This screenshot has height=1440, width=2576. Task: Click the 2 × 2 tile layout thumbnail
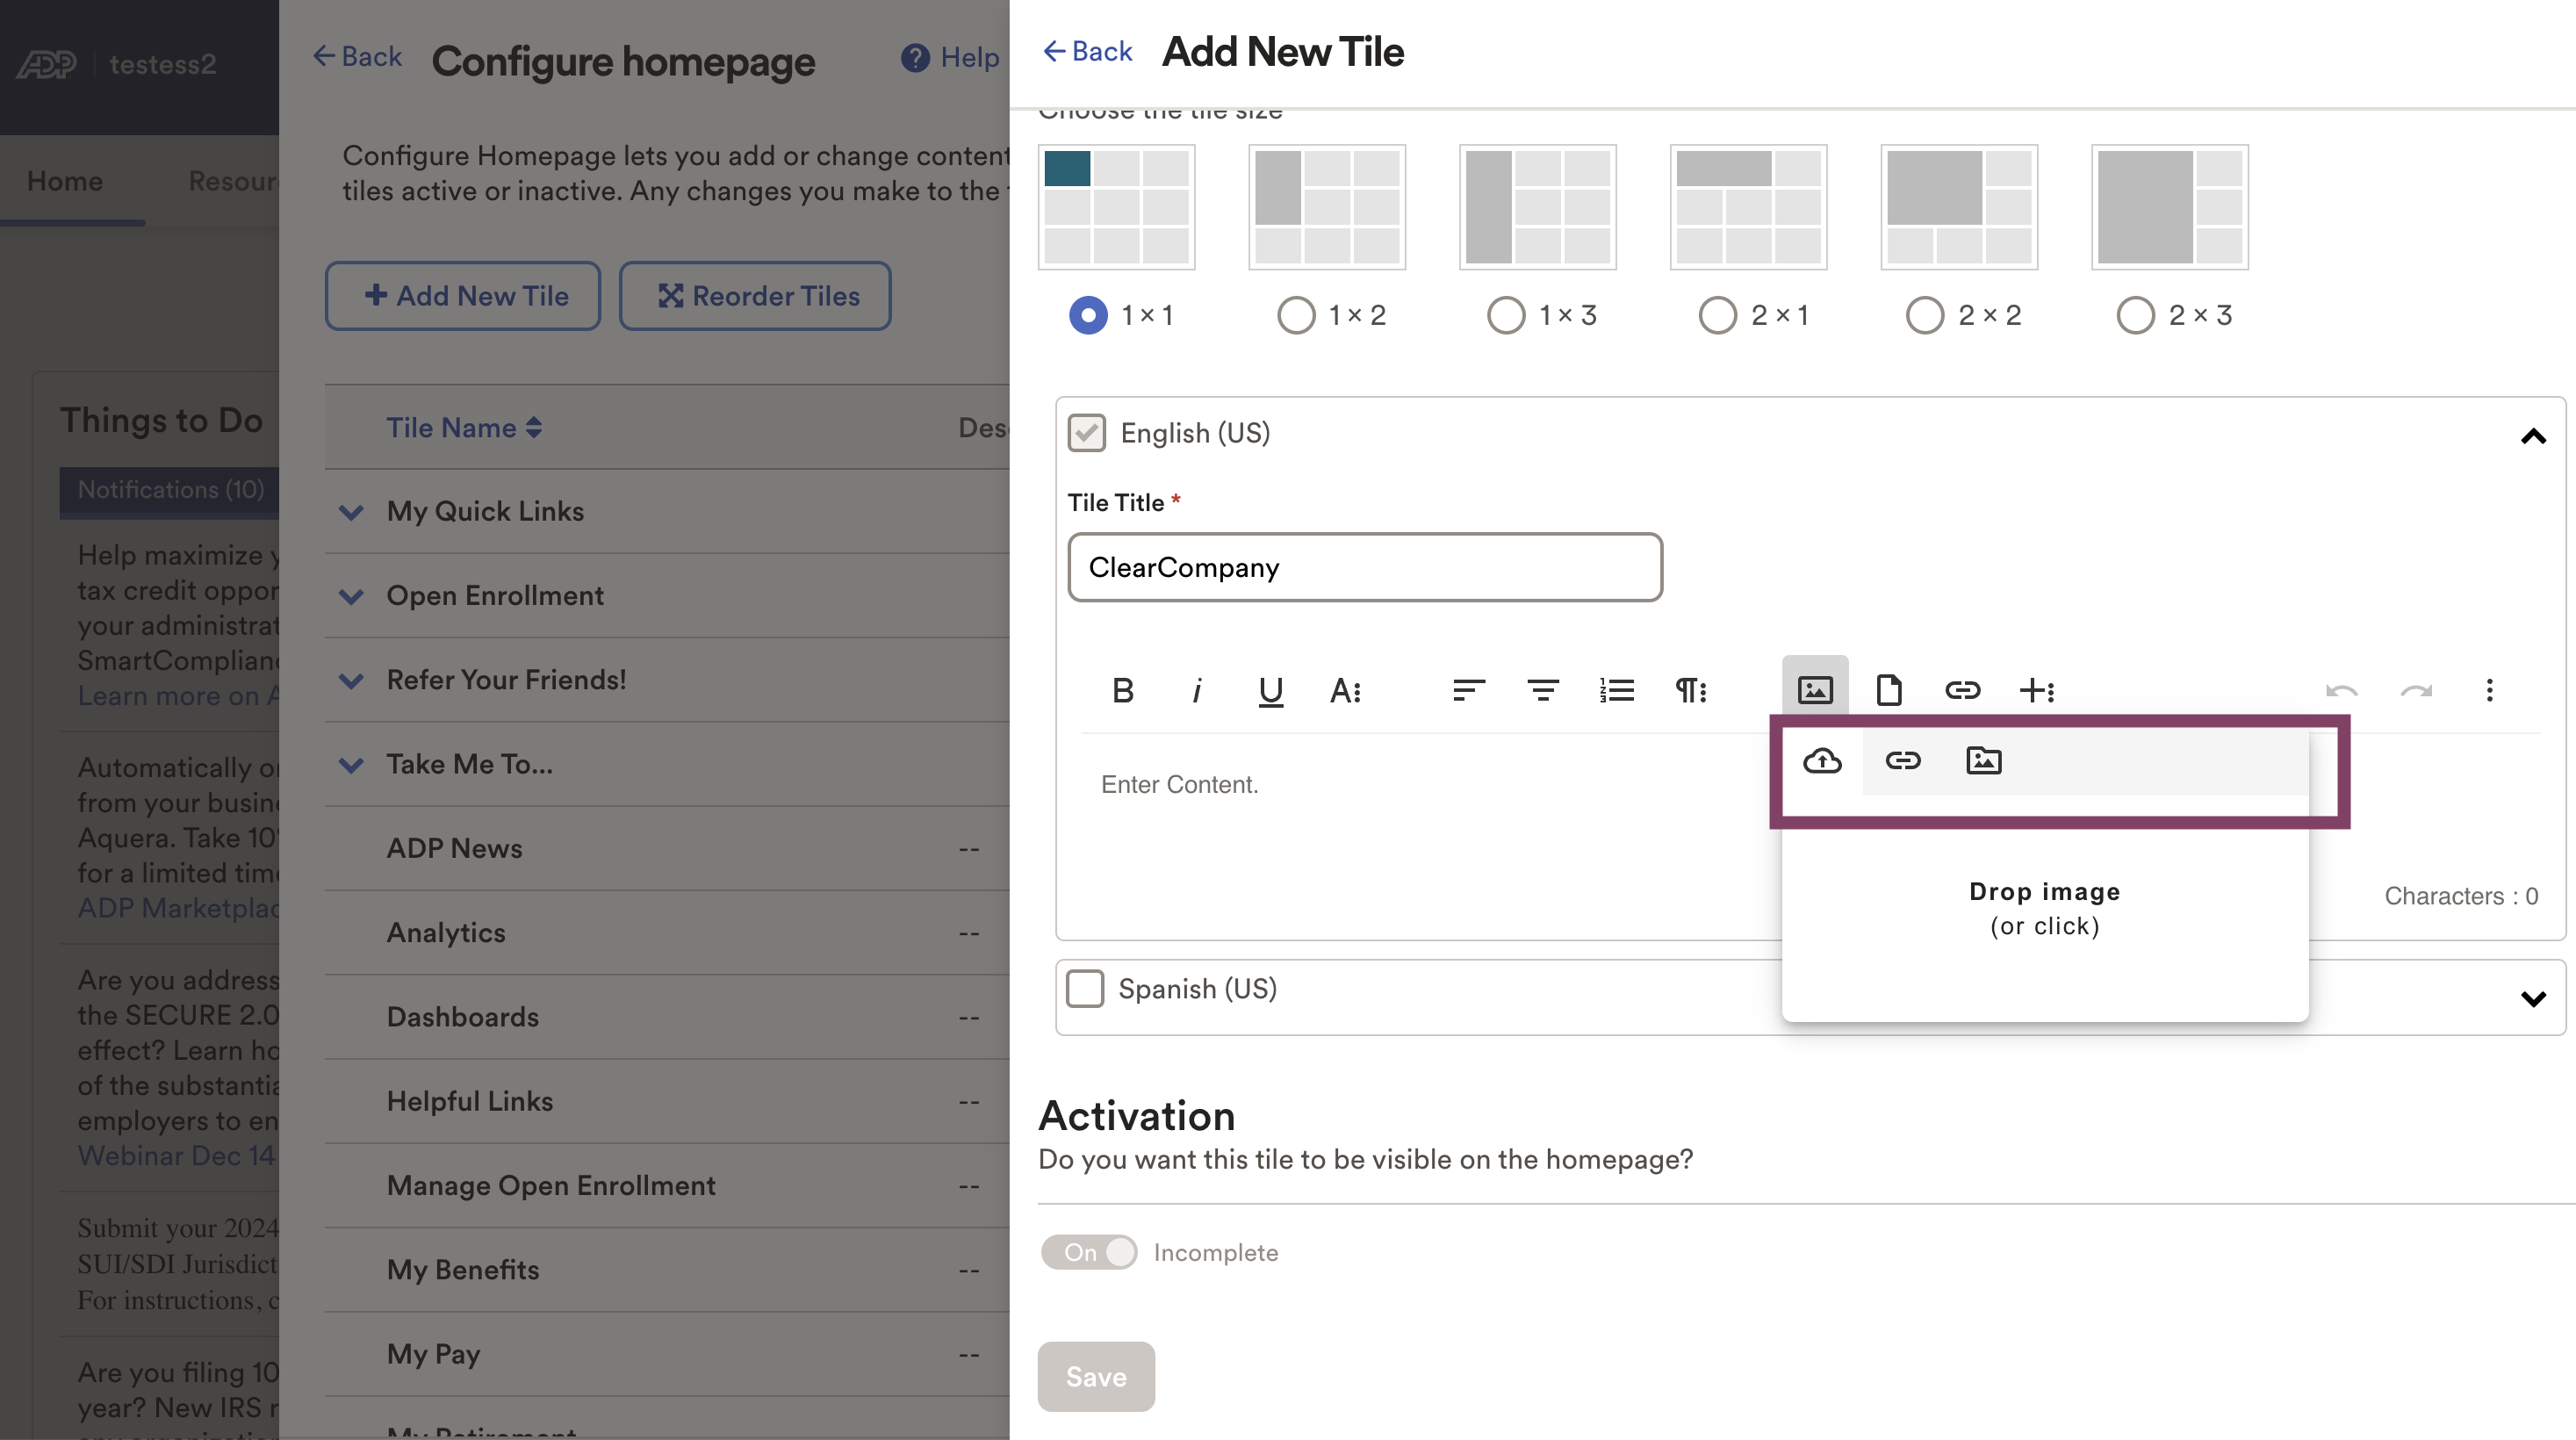point(1959,207)
